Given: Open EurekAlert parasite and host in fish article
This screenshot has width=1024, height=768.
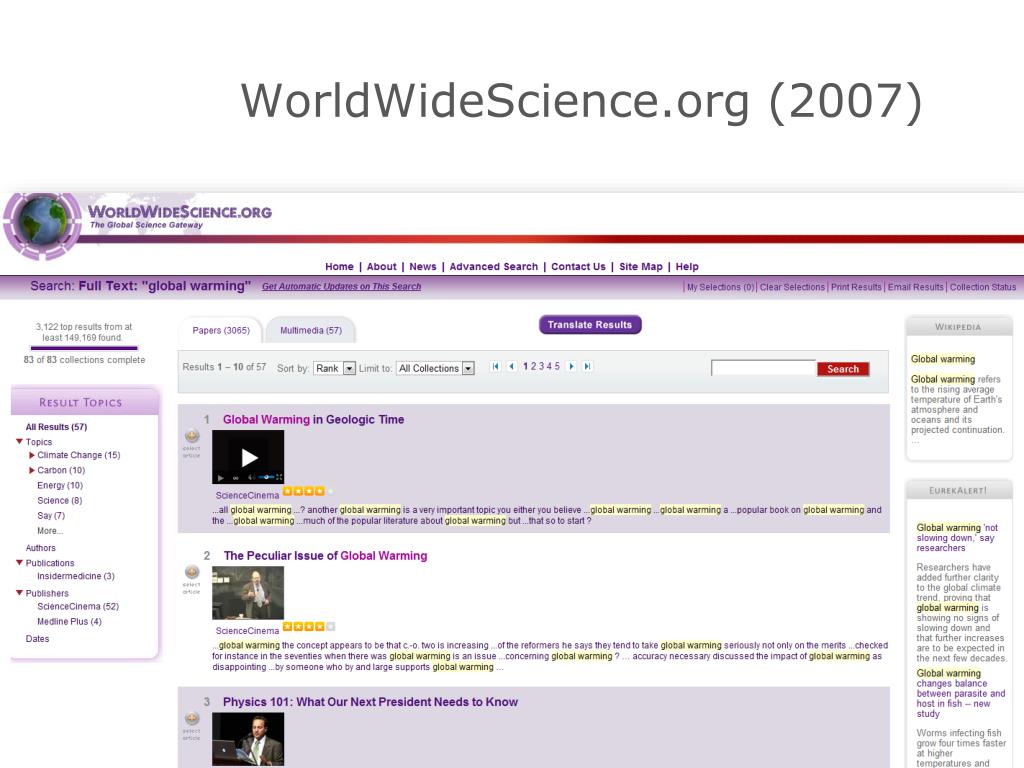Looking at the screenshot, I should coord(961,694).
